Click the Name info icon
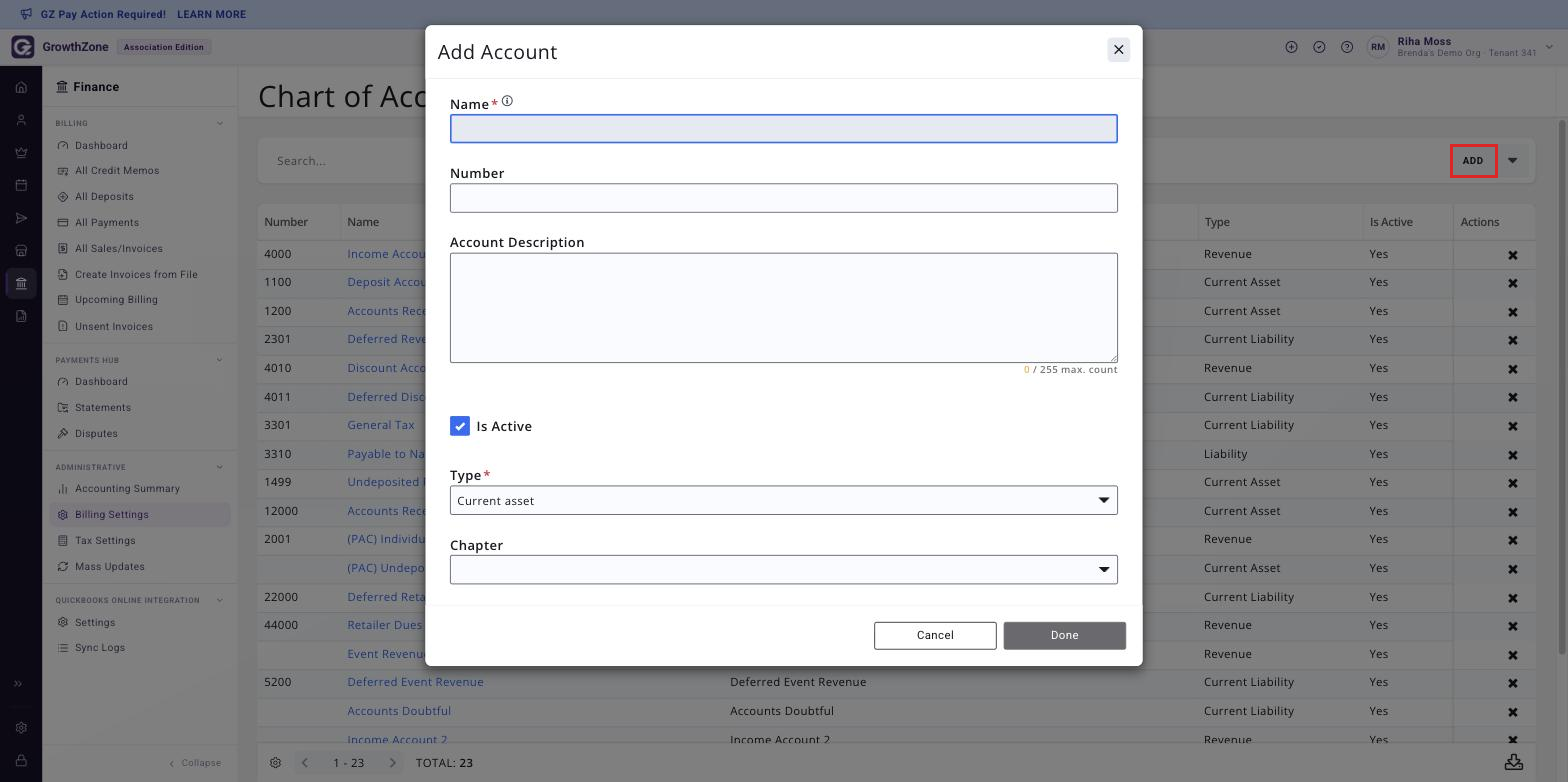Viewport: 1568px width, 782px height. tap(507, 101)
